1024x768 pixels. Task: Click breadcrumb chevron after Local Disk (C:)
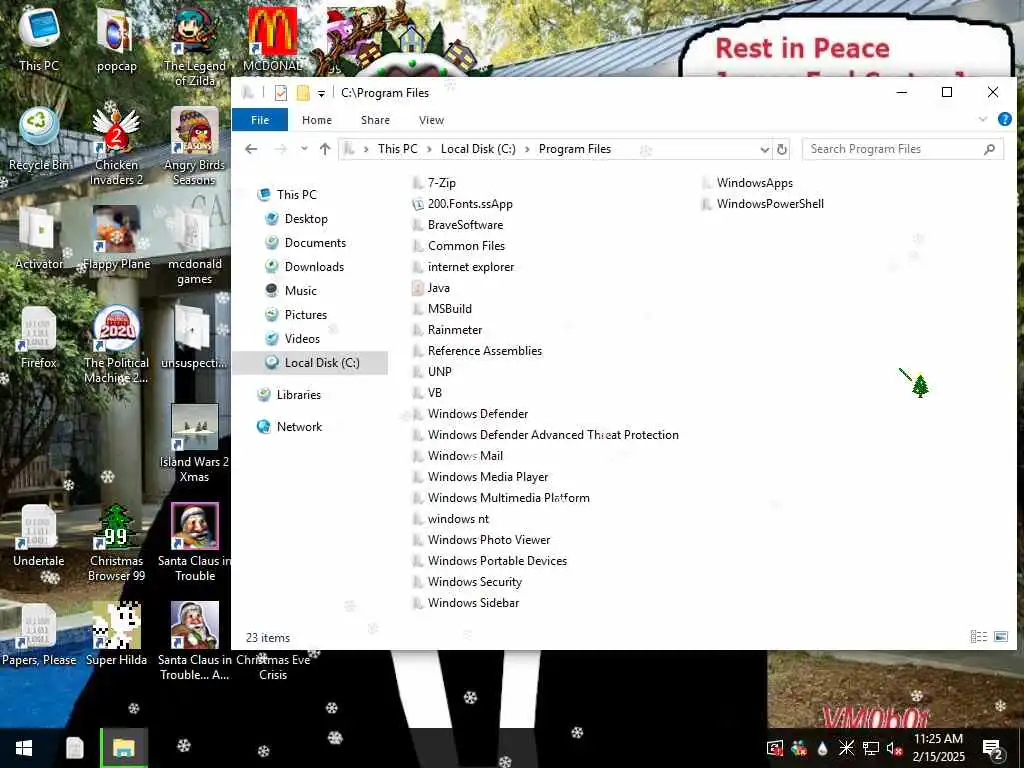click(527, 149)
